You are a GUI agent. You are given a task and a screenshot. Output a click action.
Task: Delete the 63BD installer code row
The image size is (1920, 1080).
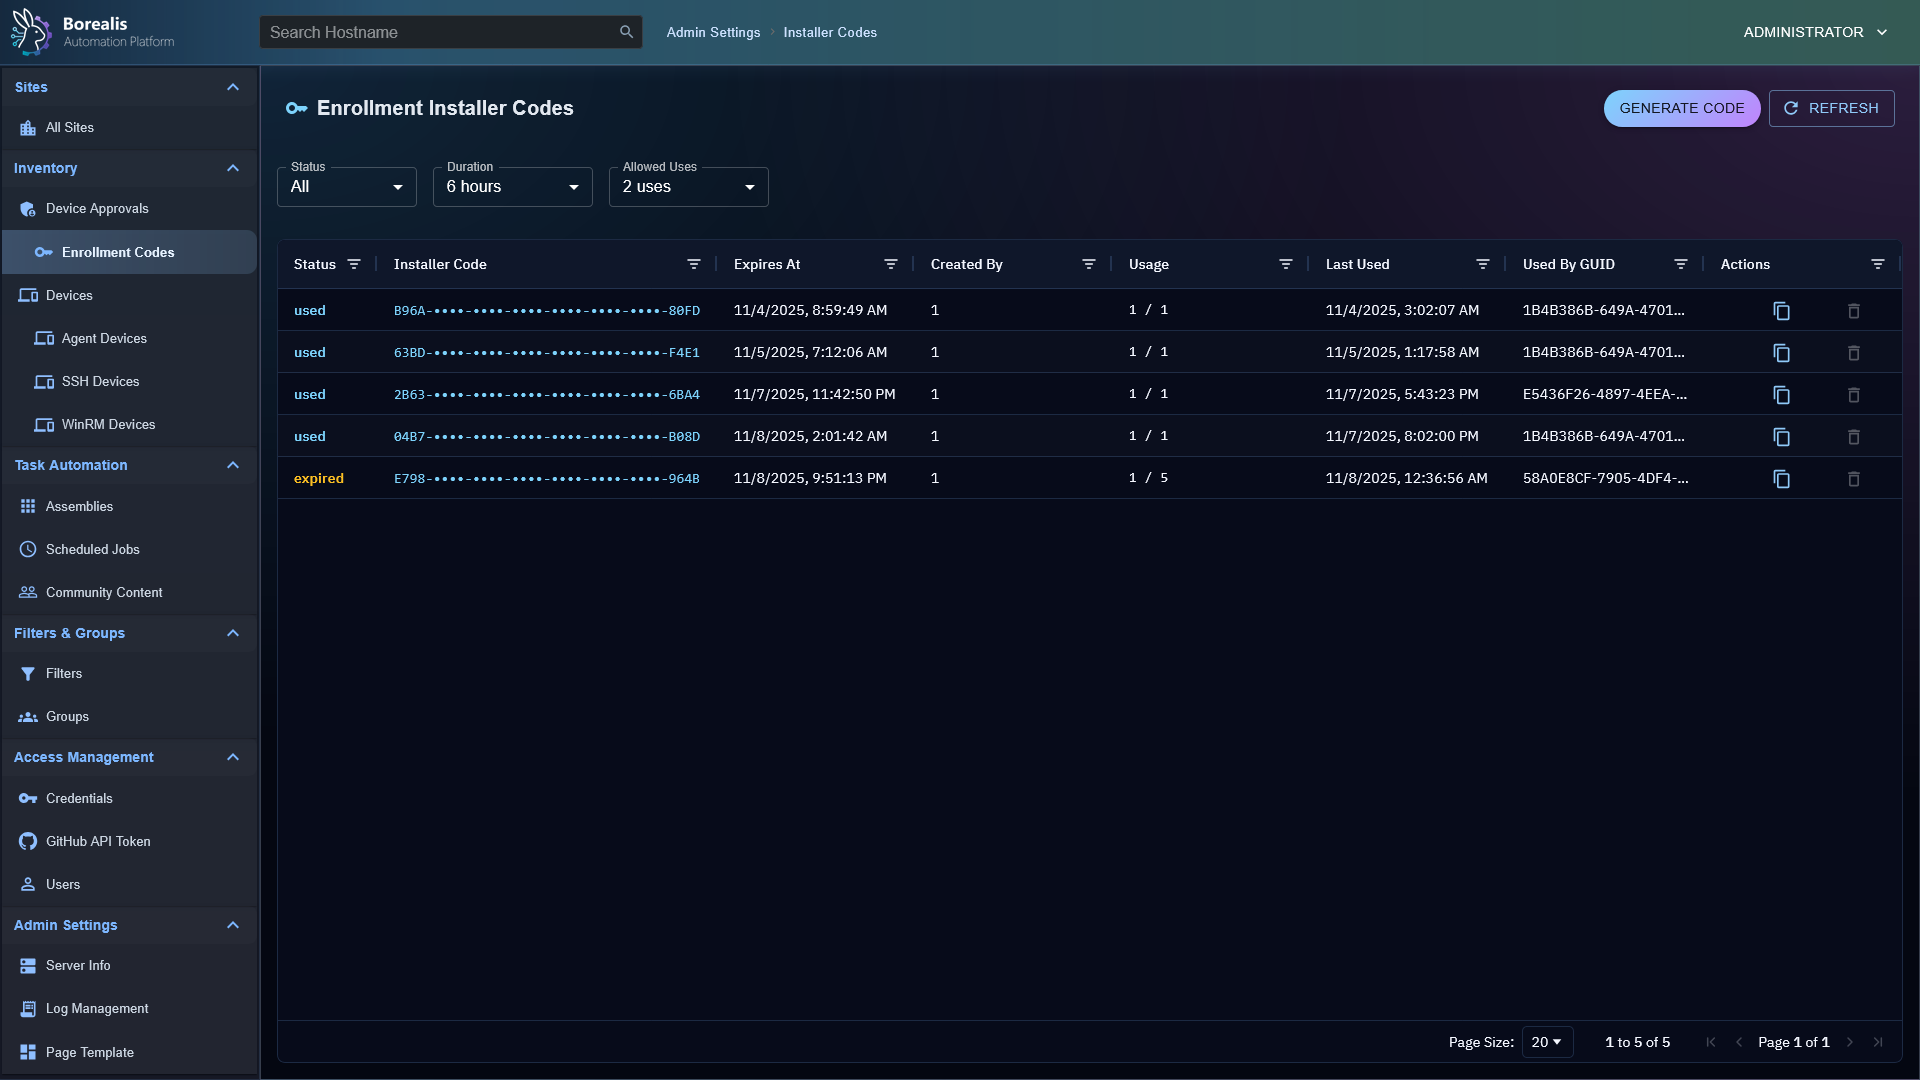pyautogui.click(x=1853, y=353)
